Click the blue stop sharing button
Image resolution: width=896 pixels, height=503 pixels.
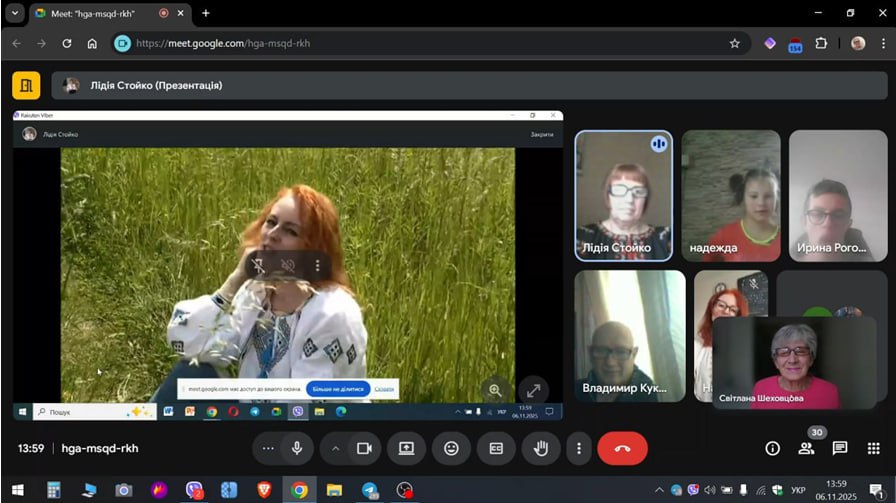(338, 388)
